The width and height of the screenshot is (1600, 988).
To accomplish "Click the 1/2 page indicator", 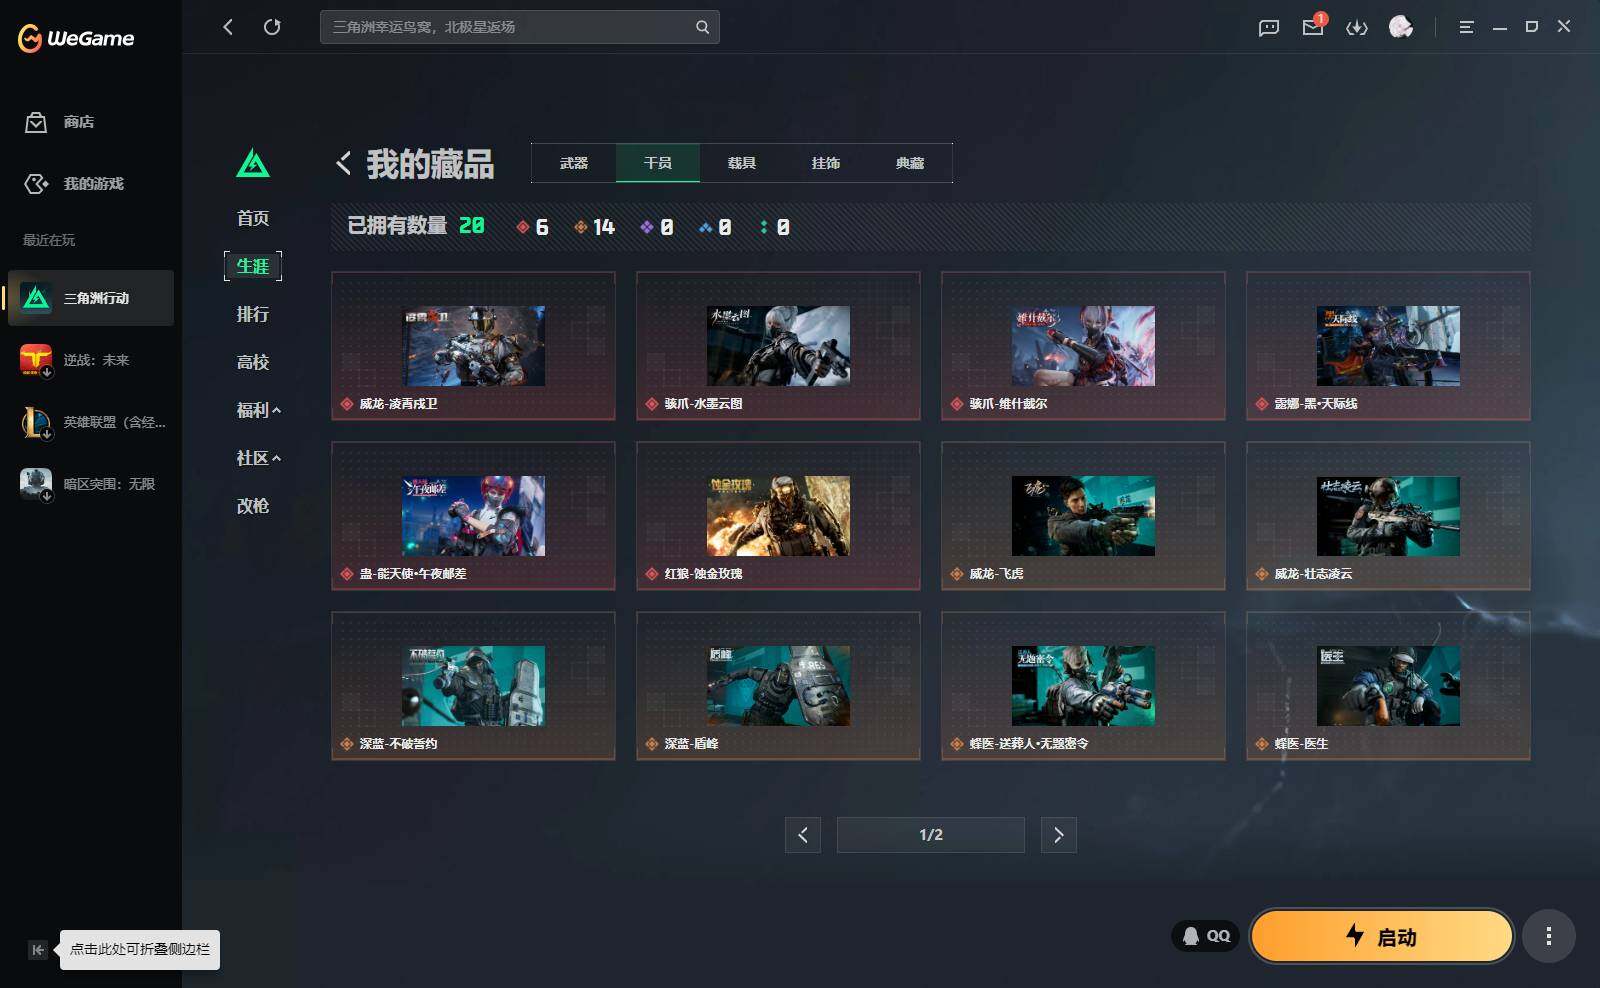I will pos(931,835).
